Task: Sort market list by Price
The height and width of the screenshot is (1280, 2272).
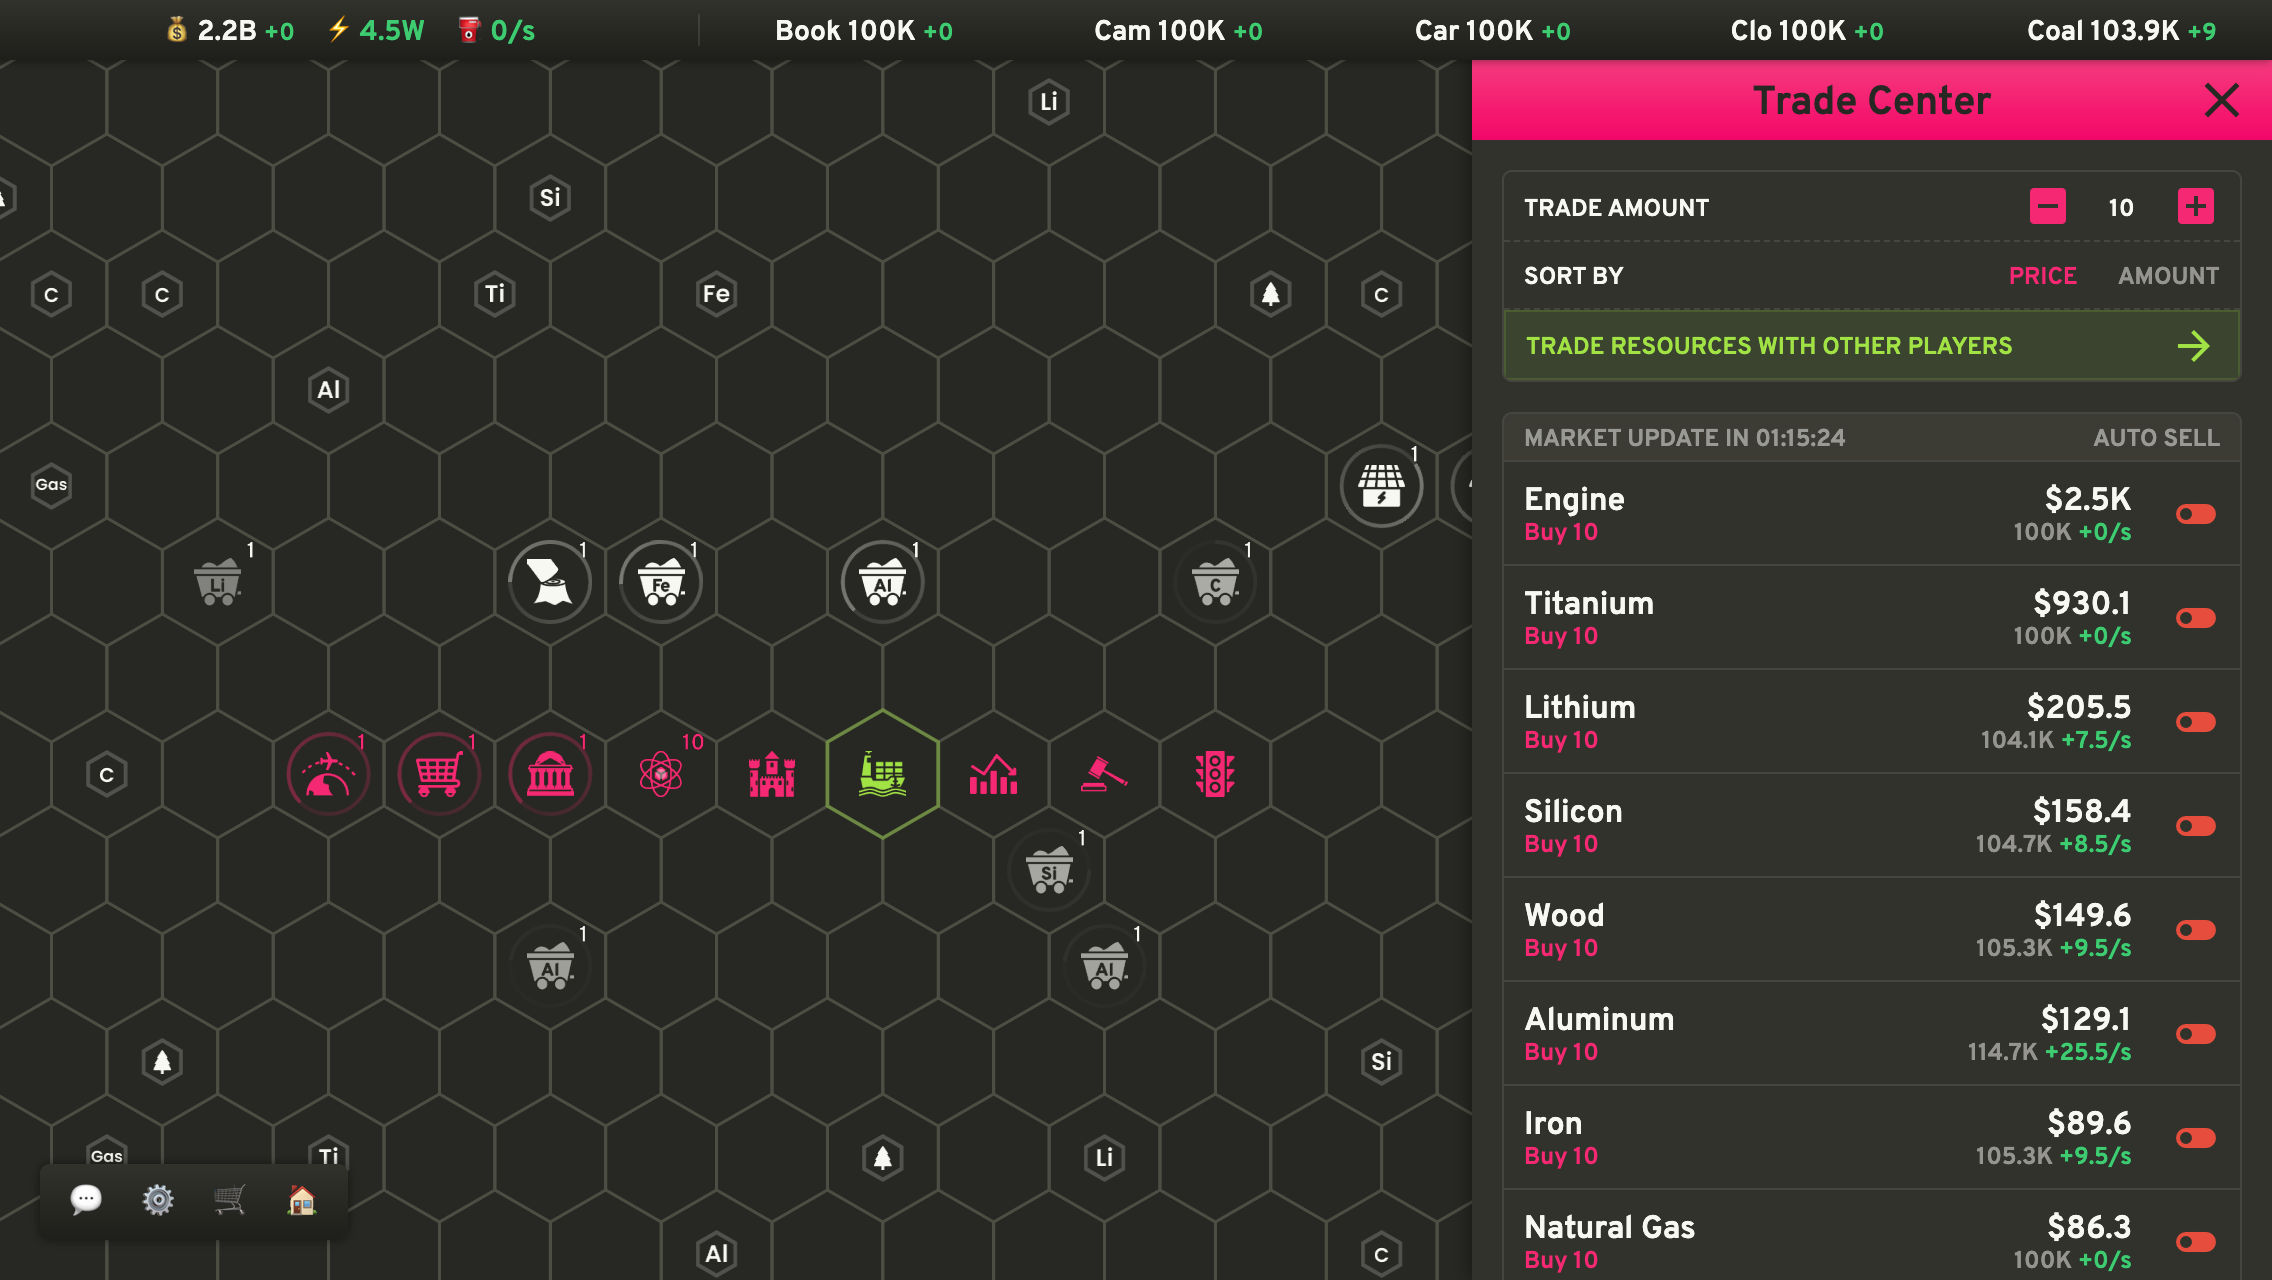Action: [x=2042, y=276]
